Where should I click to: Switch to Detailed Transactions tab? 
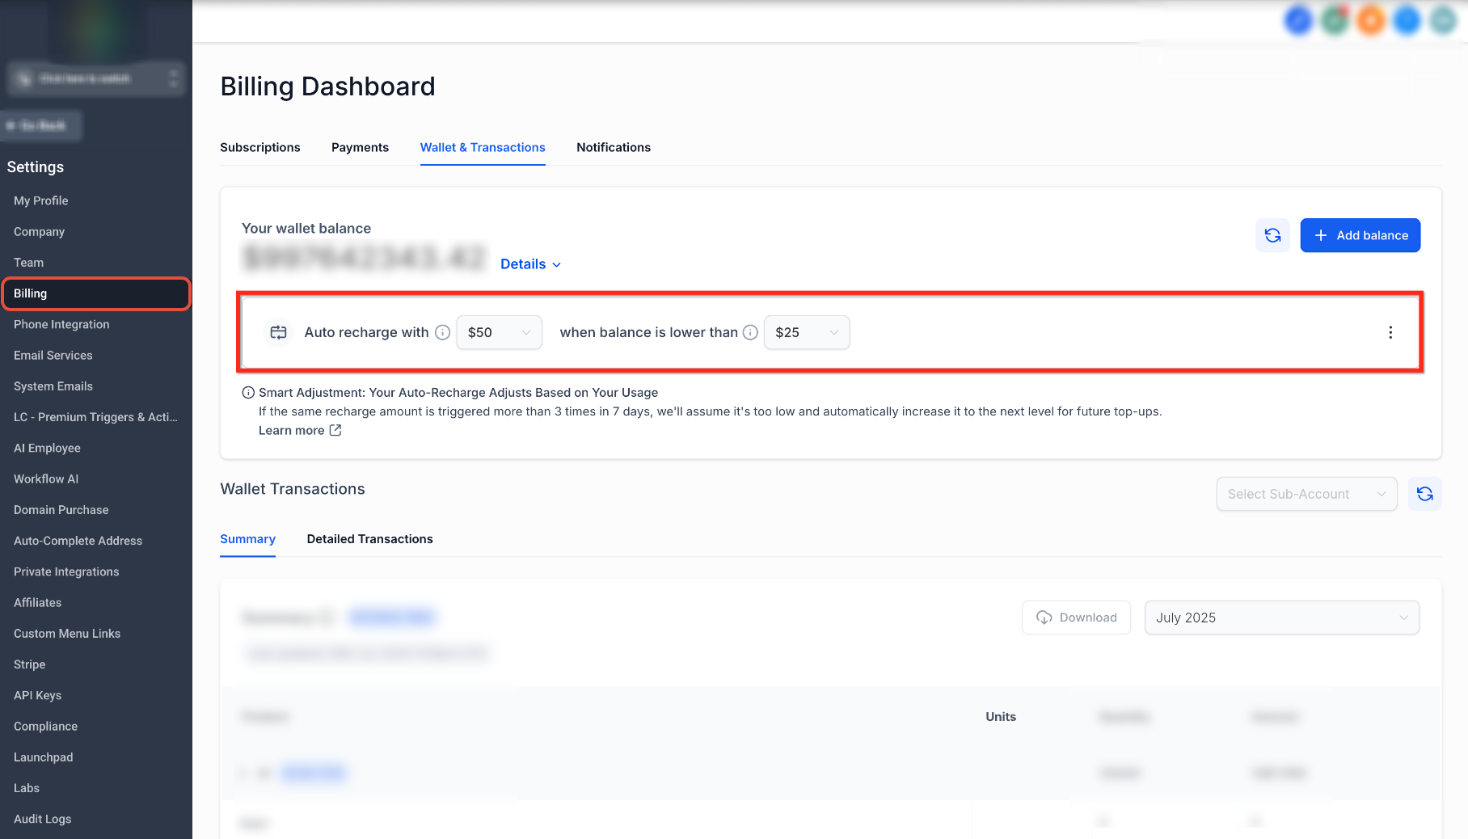coord(370,539)
